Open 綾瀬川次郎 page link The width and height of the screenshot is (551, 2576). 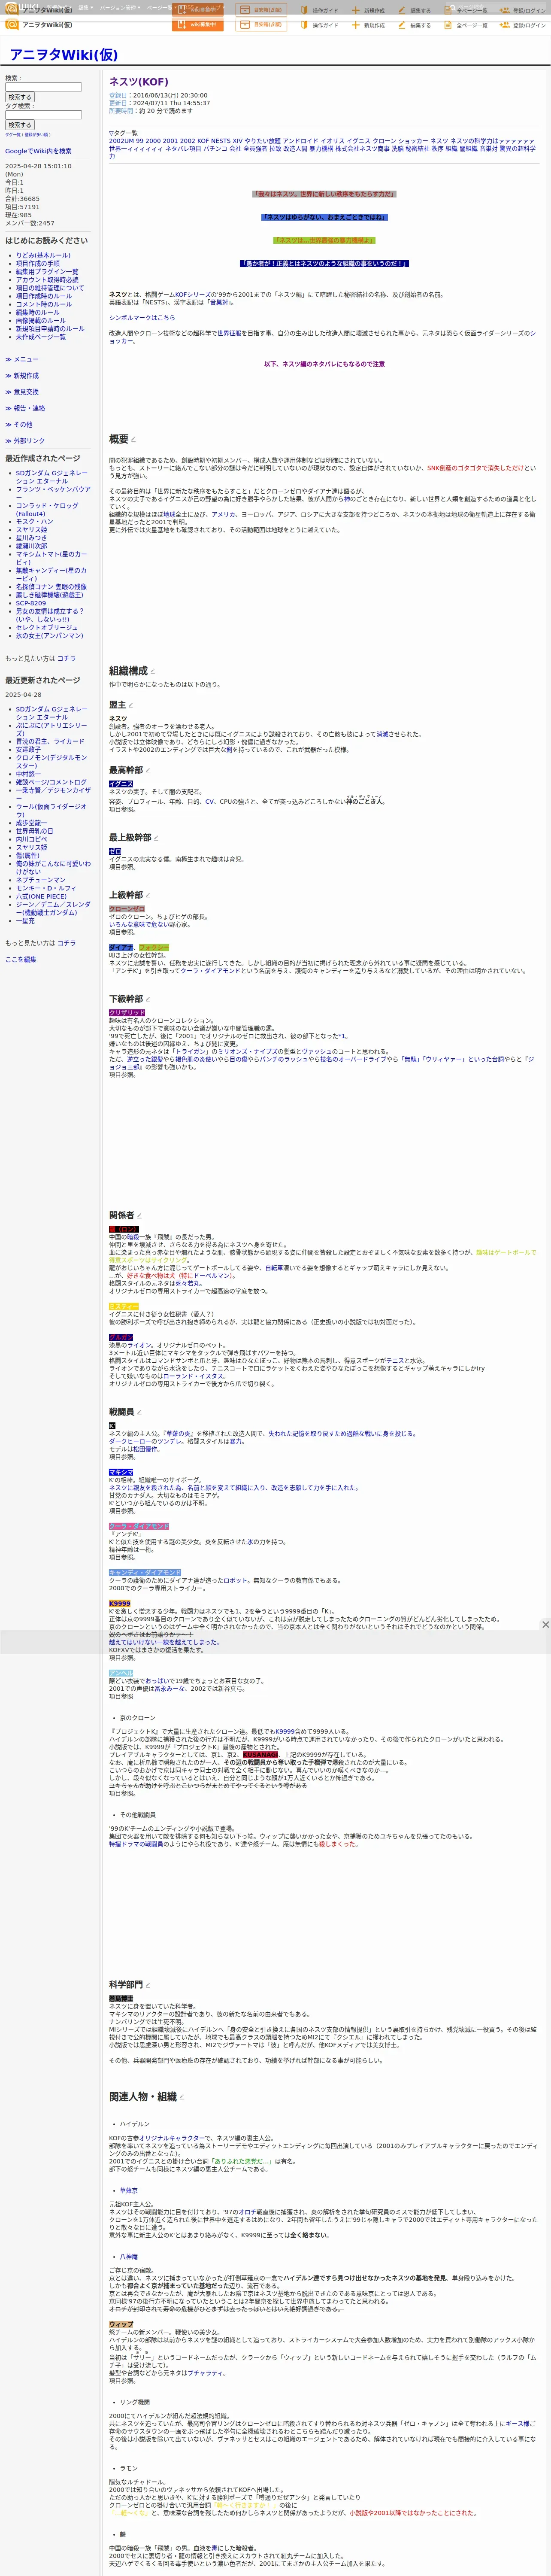31,546
